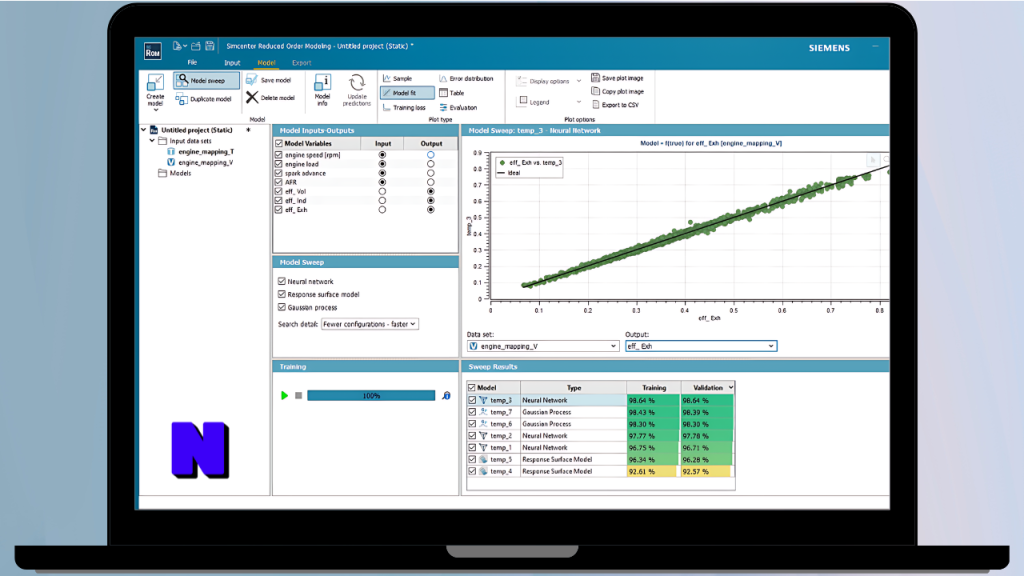Select the Untitled project (Static) tree label
Image resolution: width=1024 pixels, height=576 pixels.
click(x=197, y=130)
